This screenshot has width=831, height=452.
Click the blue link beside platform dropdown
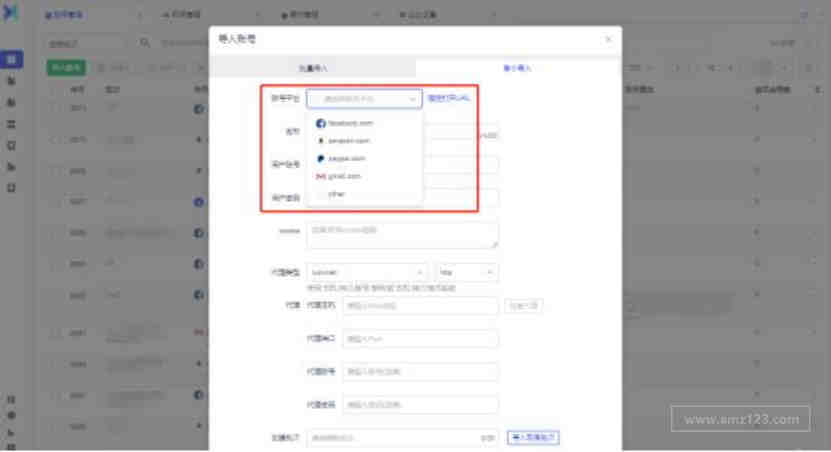point(448,98)
